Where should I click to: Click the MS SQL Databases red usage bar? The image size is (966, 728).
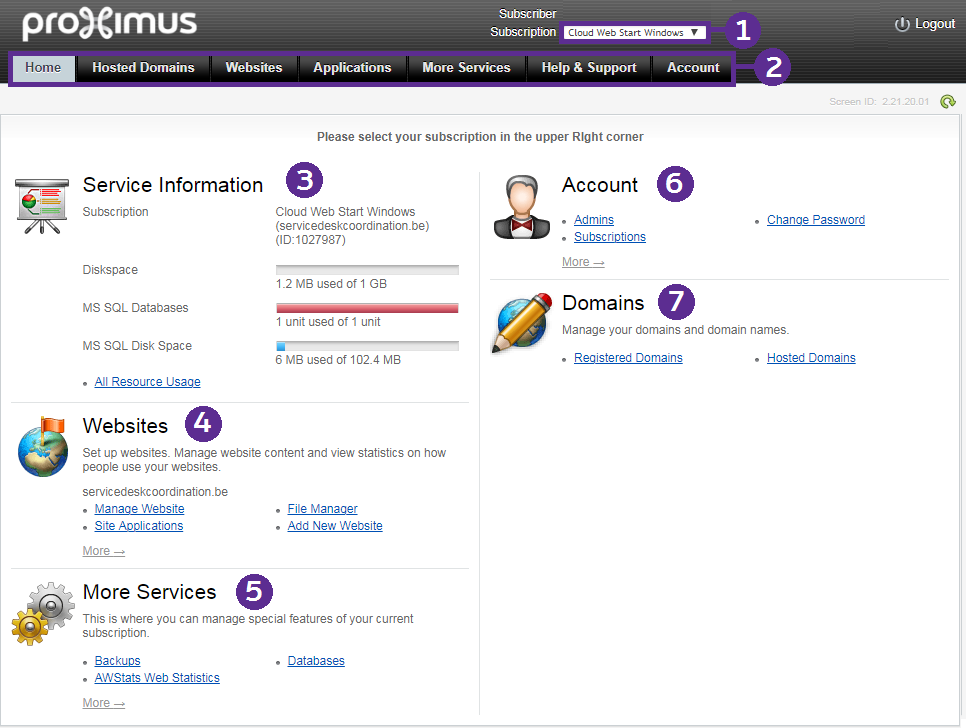pos(367,308)
